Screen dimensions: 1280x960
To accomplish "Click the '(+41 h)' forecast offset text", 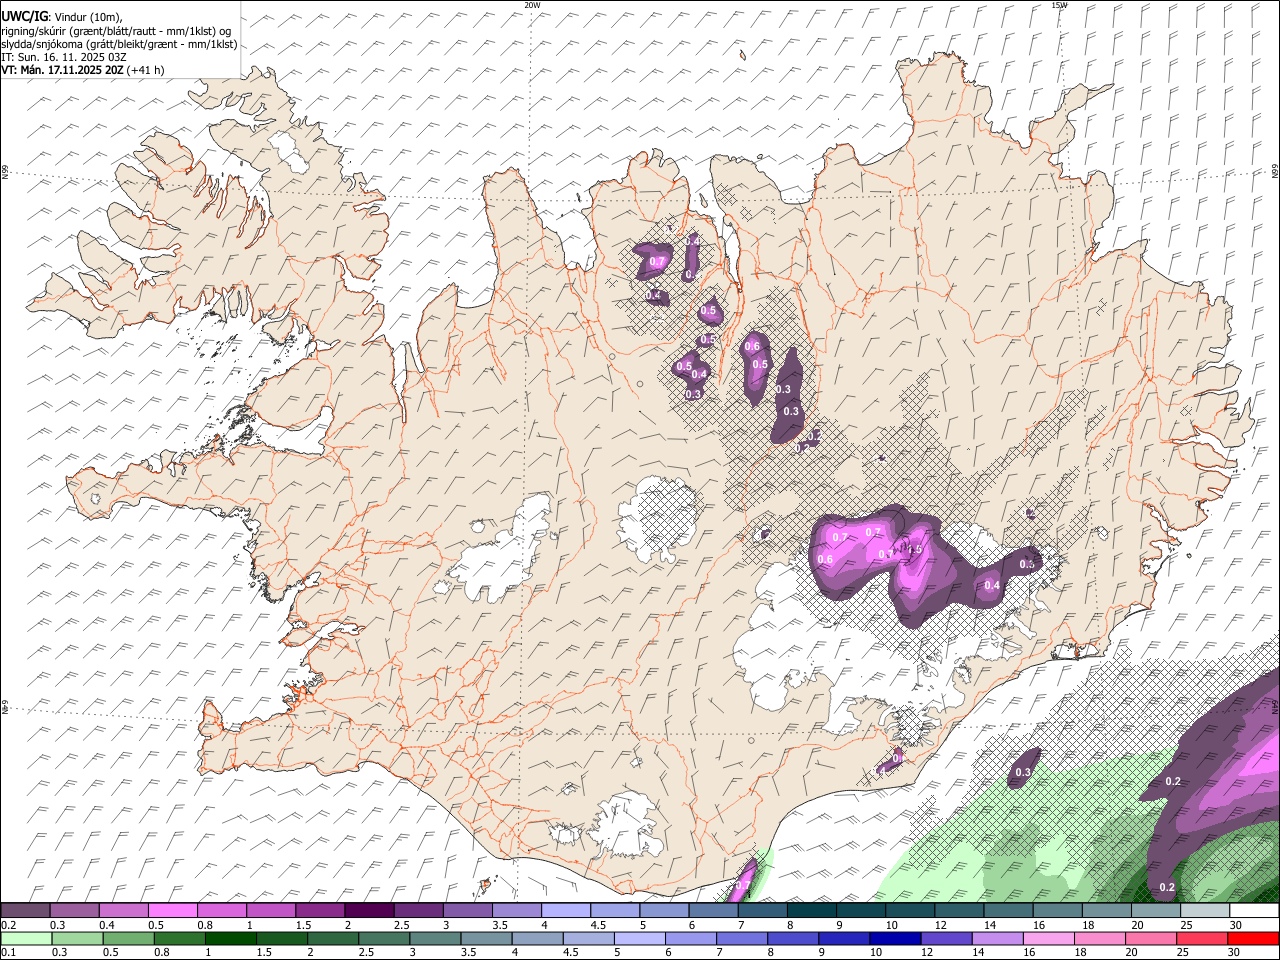I will tap(146, 70).
